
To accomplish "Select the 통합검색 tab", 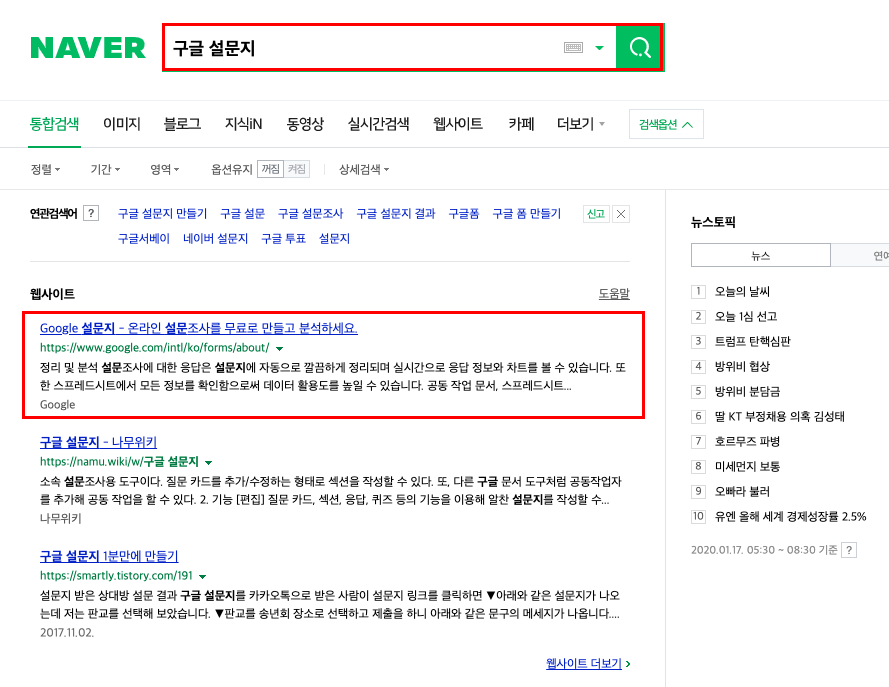I will point(54,124).
